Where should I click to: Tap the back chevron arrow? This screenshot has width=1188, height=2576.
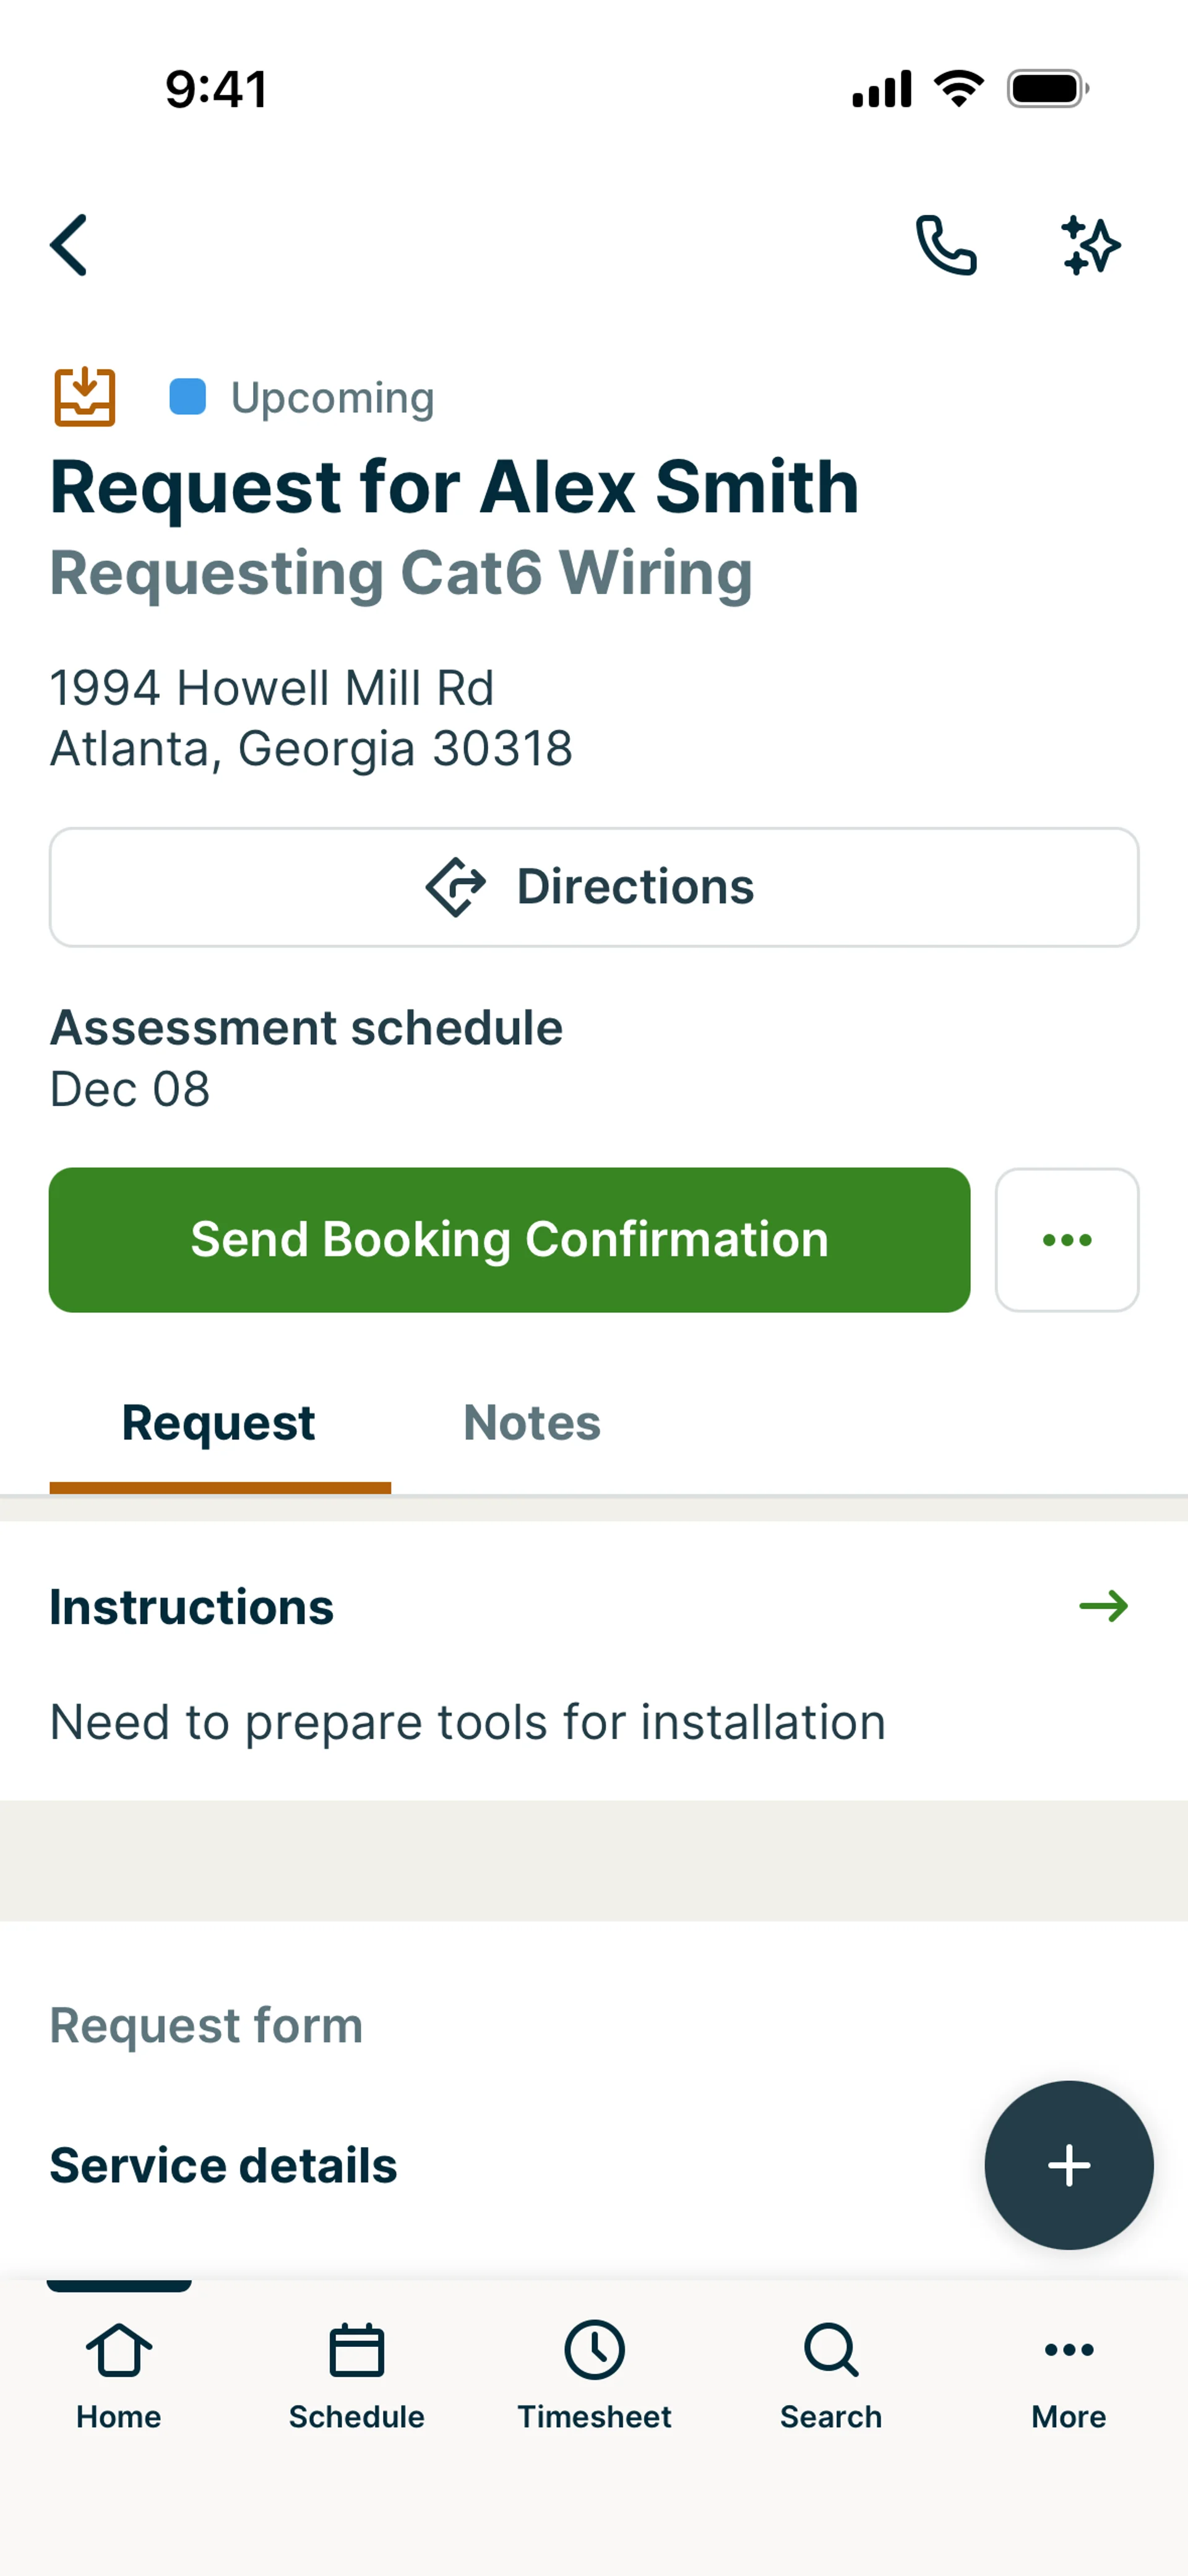69,245
